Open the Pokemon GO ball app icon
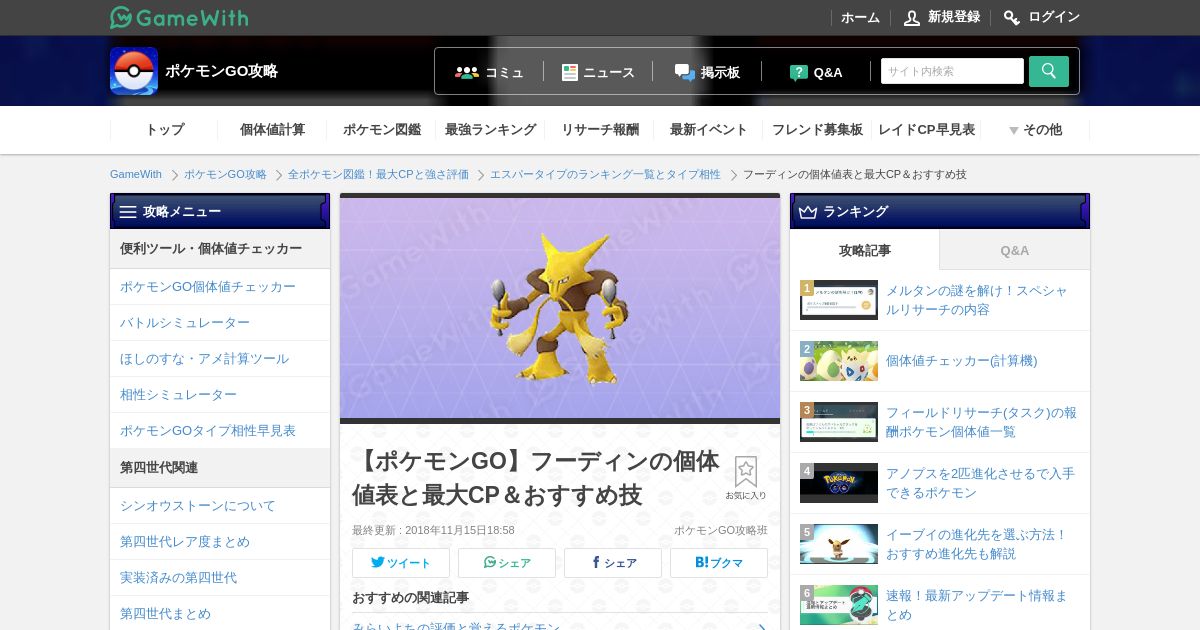The image size is (1200, 630). coord(134,71)
